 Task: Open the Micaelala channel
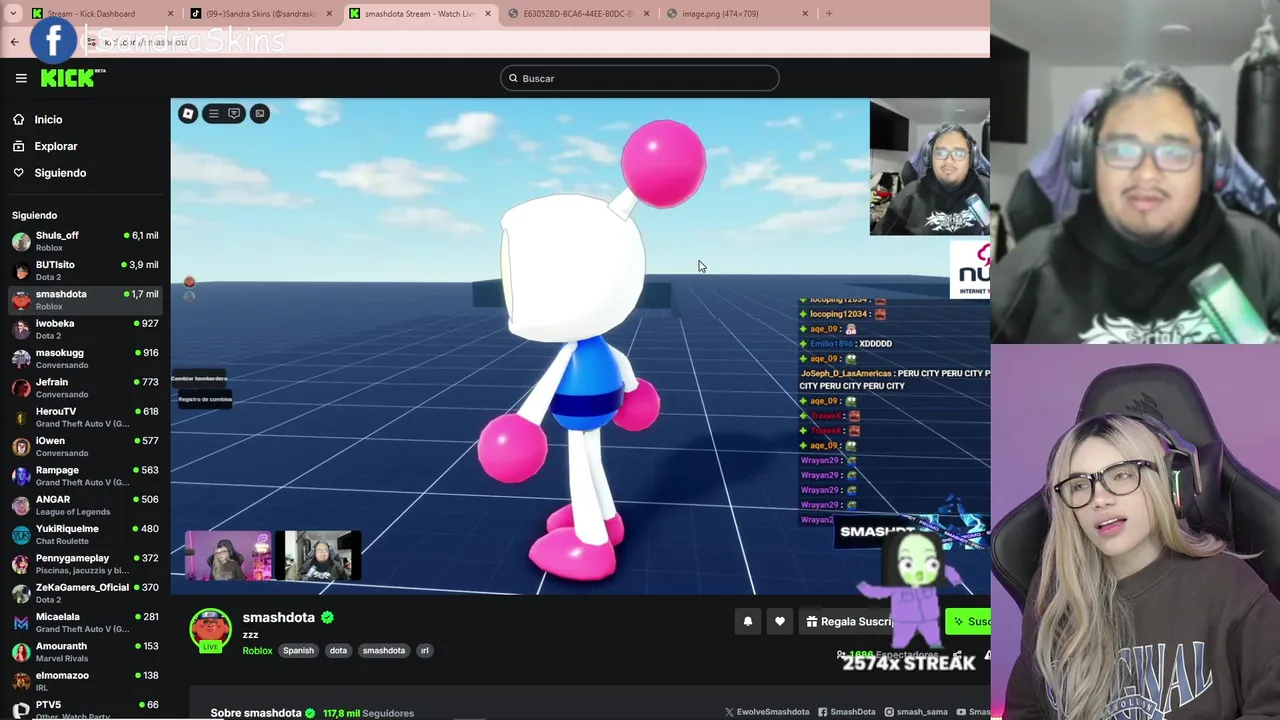pos(85,622)
